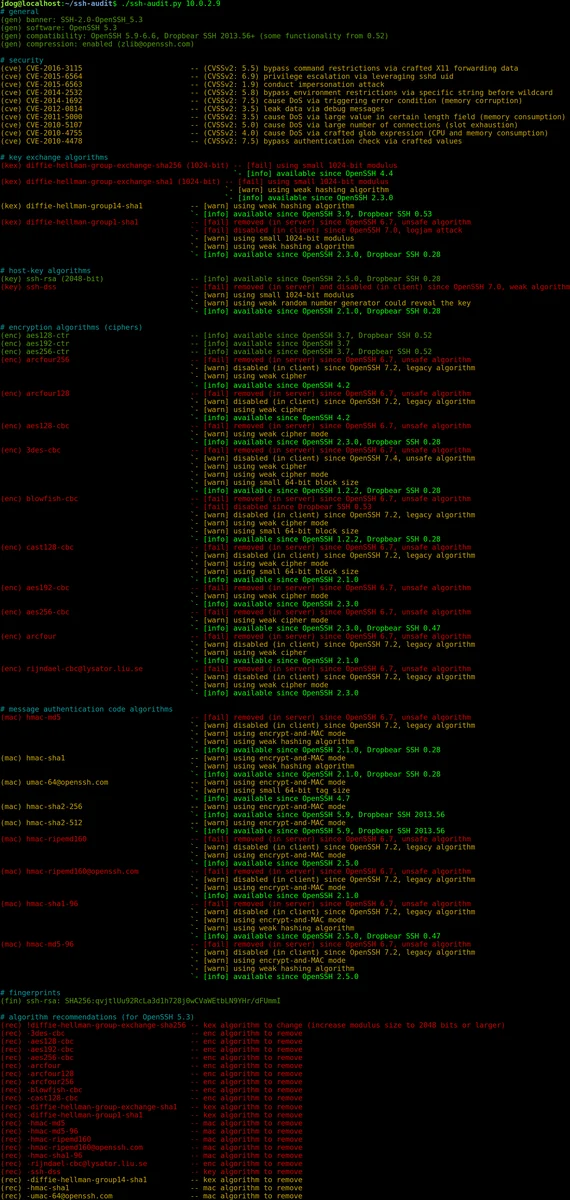Click '# message authentication code algorithms' heading
The width and height of the screenshot is (570, 1200).
86,709
